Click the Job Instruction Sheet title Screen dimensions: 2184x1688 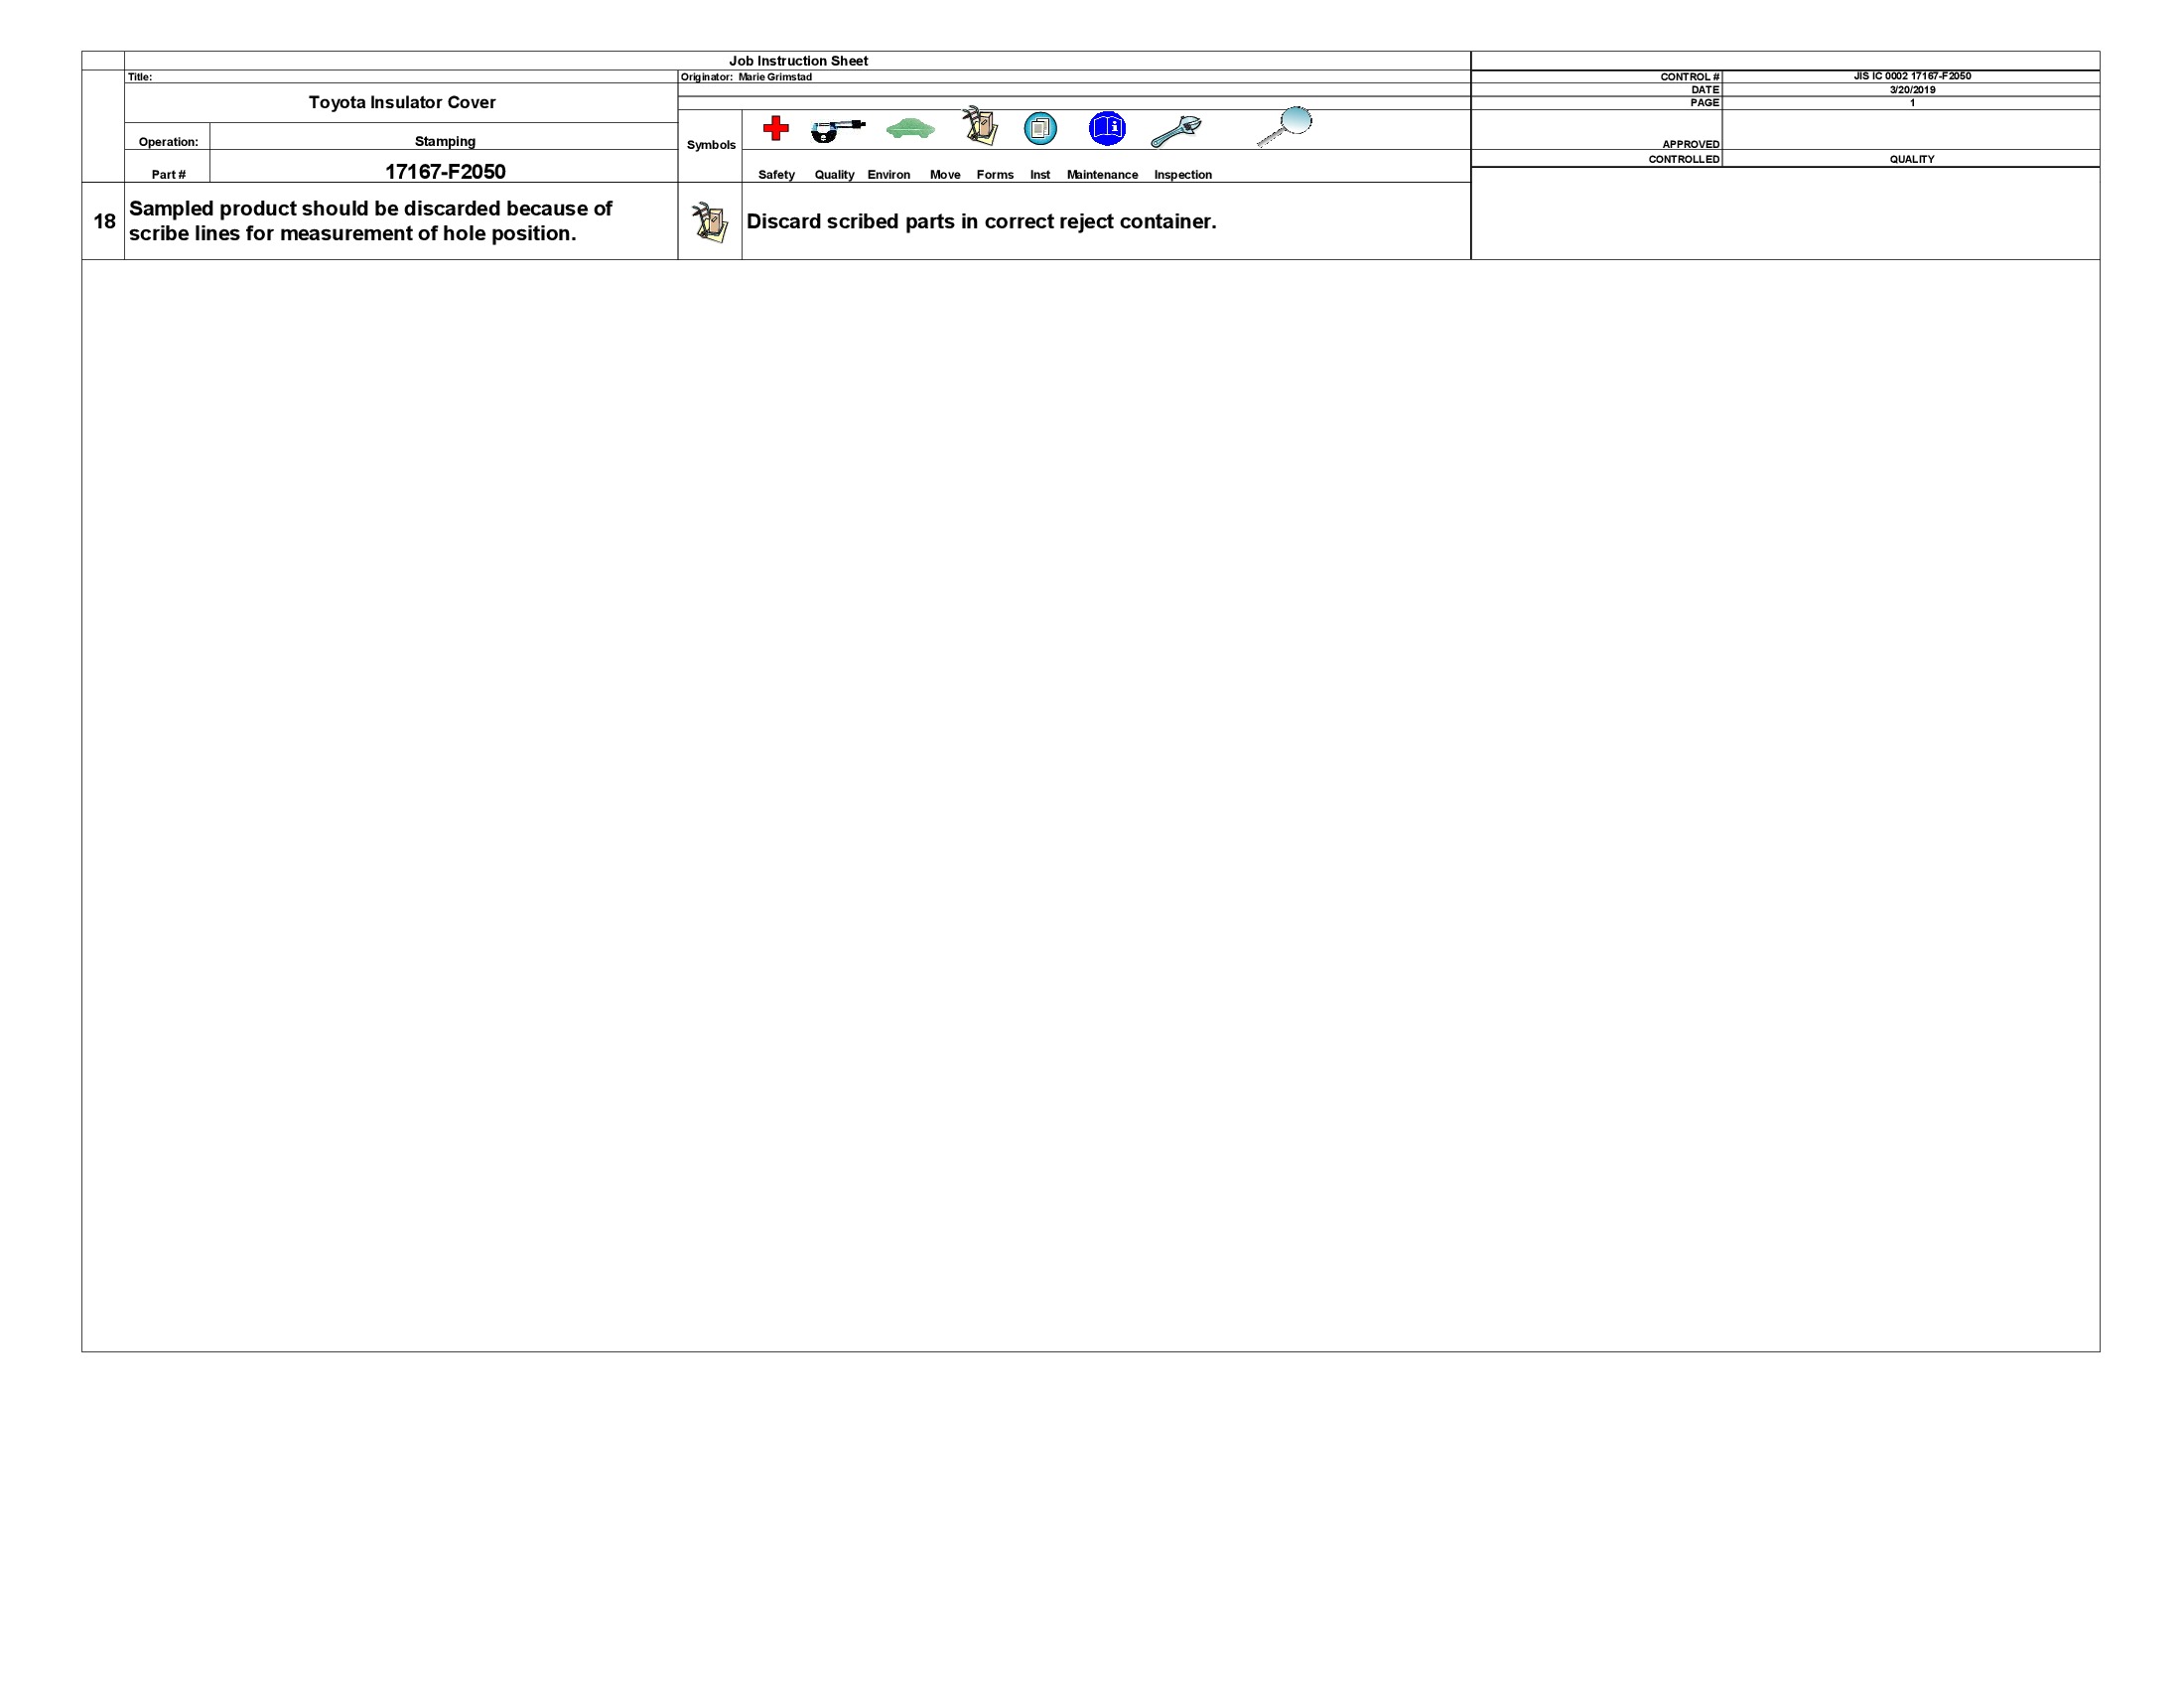point(800,60)
